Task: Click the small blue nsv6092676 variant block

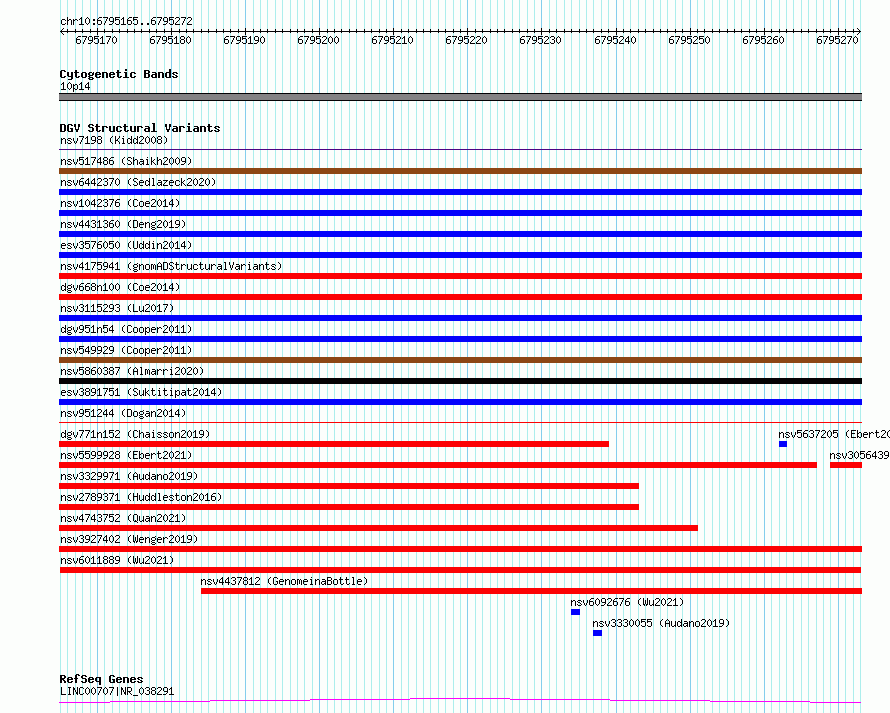Action: tap(575, 612)
